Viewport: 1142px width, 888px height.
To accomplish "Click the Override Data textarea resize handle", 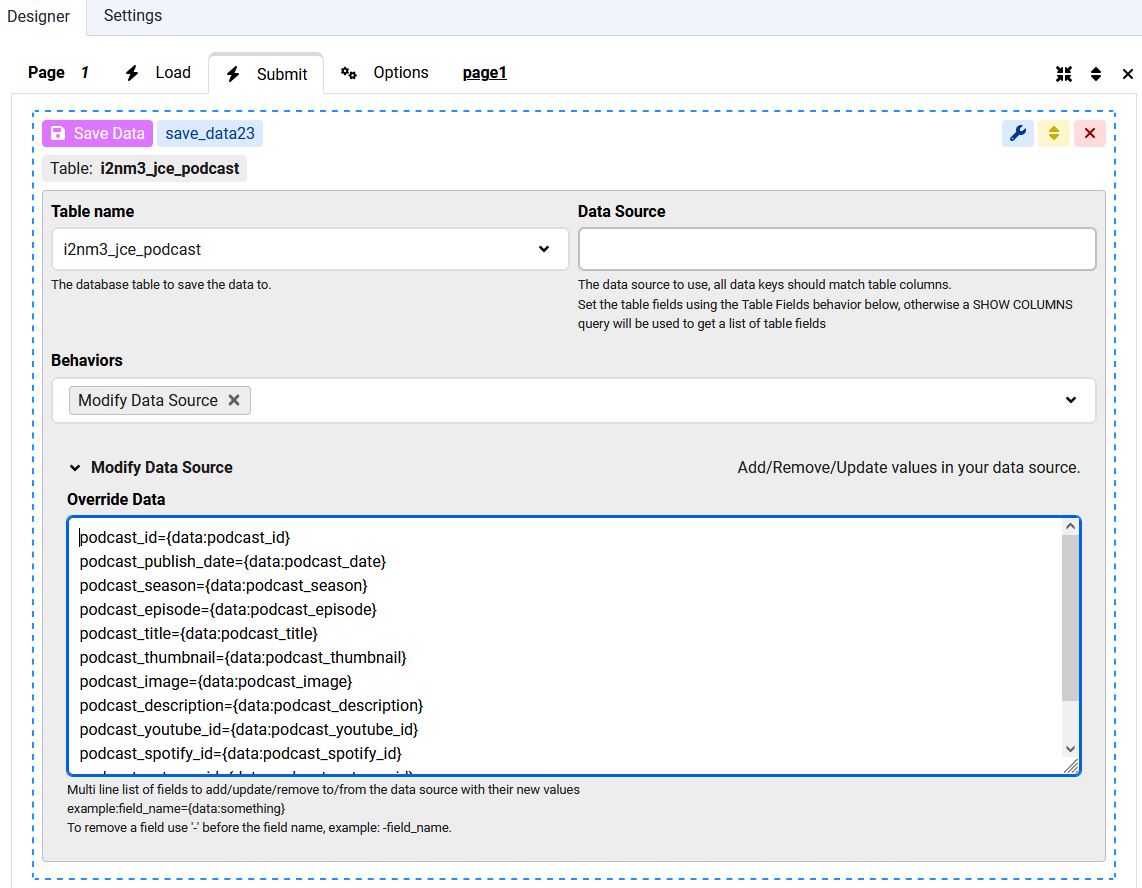I will tap(1071, 766).
